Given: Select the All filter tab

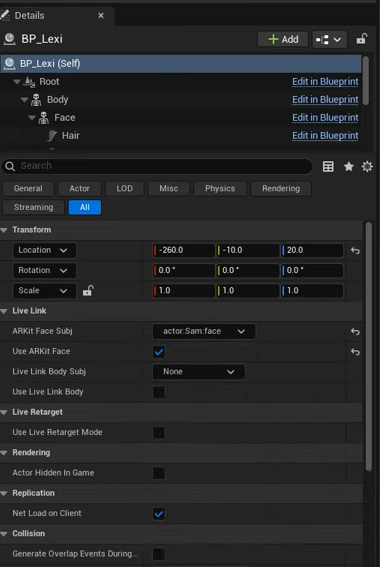Looking at the screenshot, I should click(85, 207).
